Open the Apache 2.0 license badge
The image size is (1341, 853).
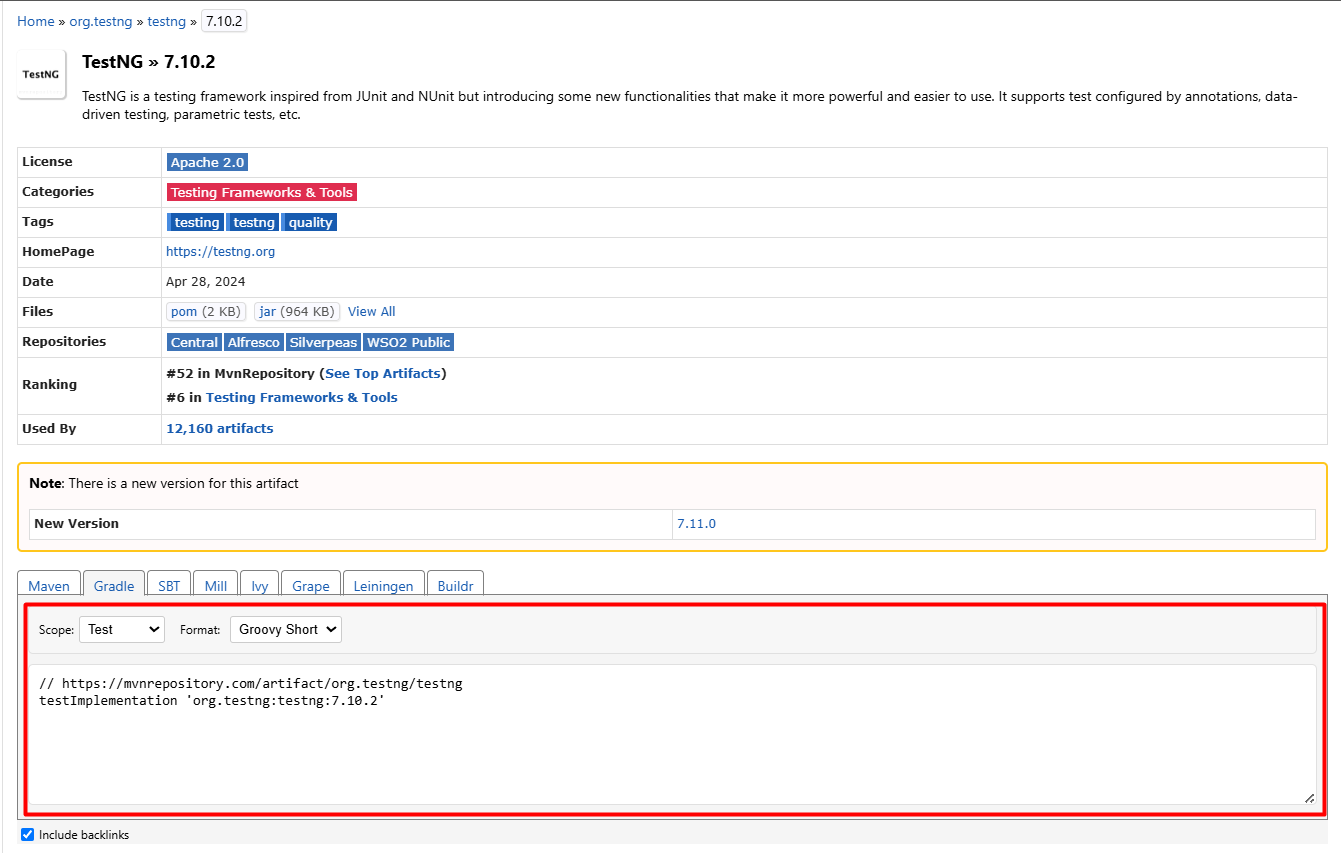pyautogui.click(x=207, y=162)
